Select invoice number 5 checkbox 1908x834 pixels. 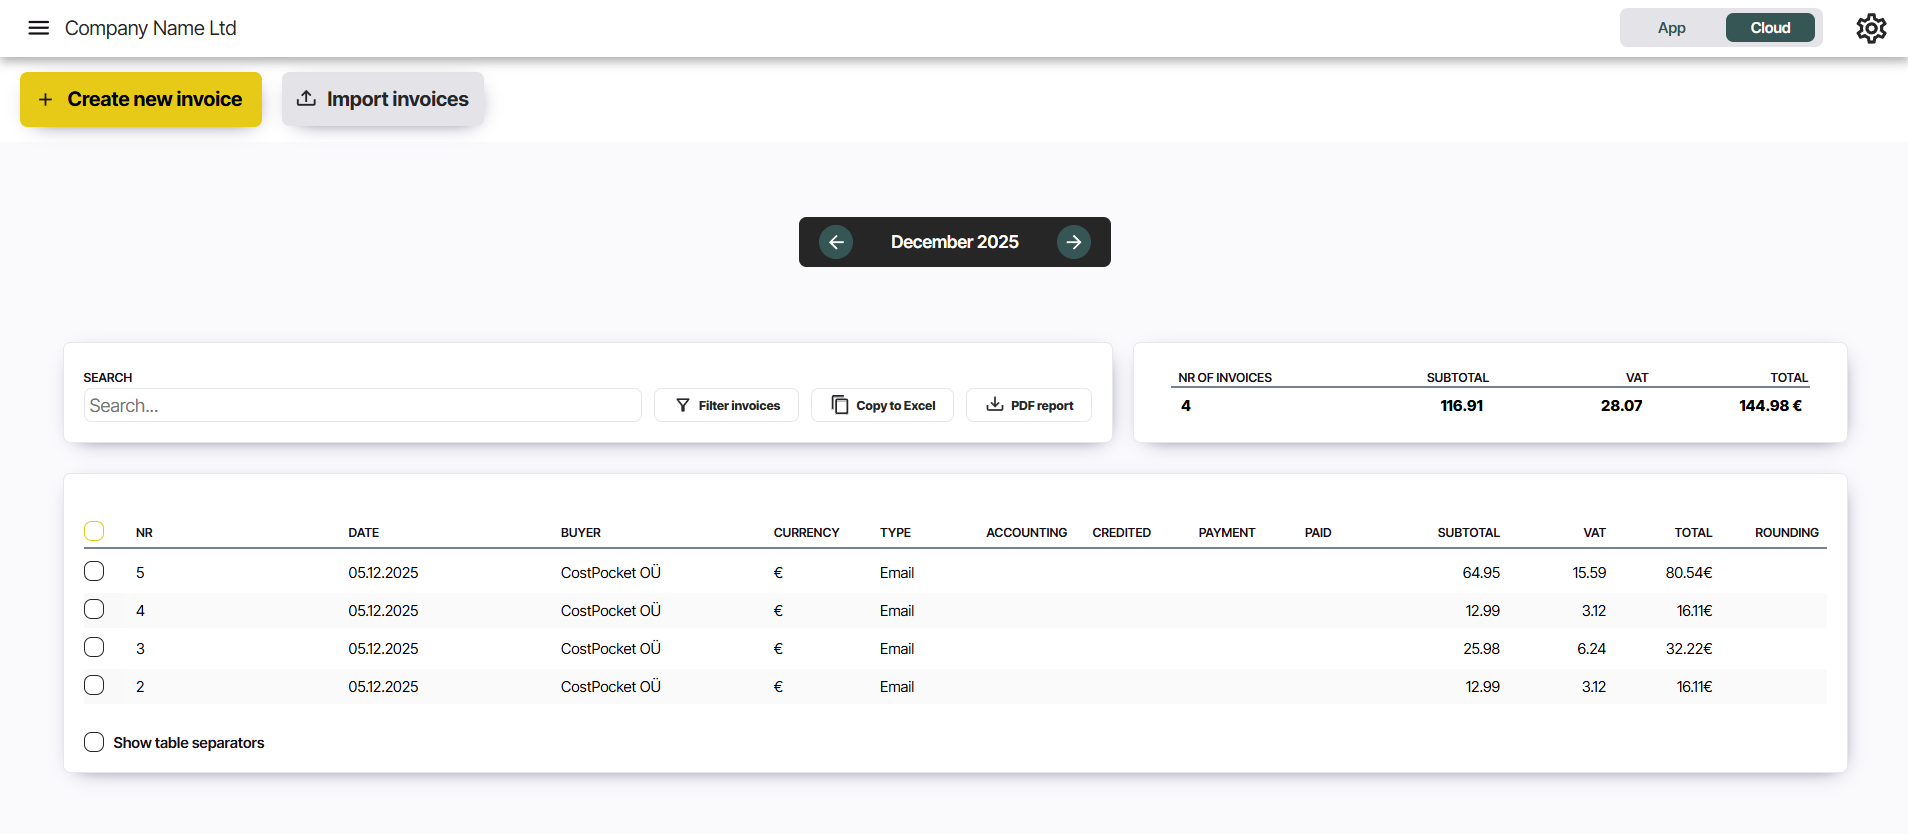(94, 571)
